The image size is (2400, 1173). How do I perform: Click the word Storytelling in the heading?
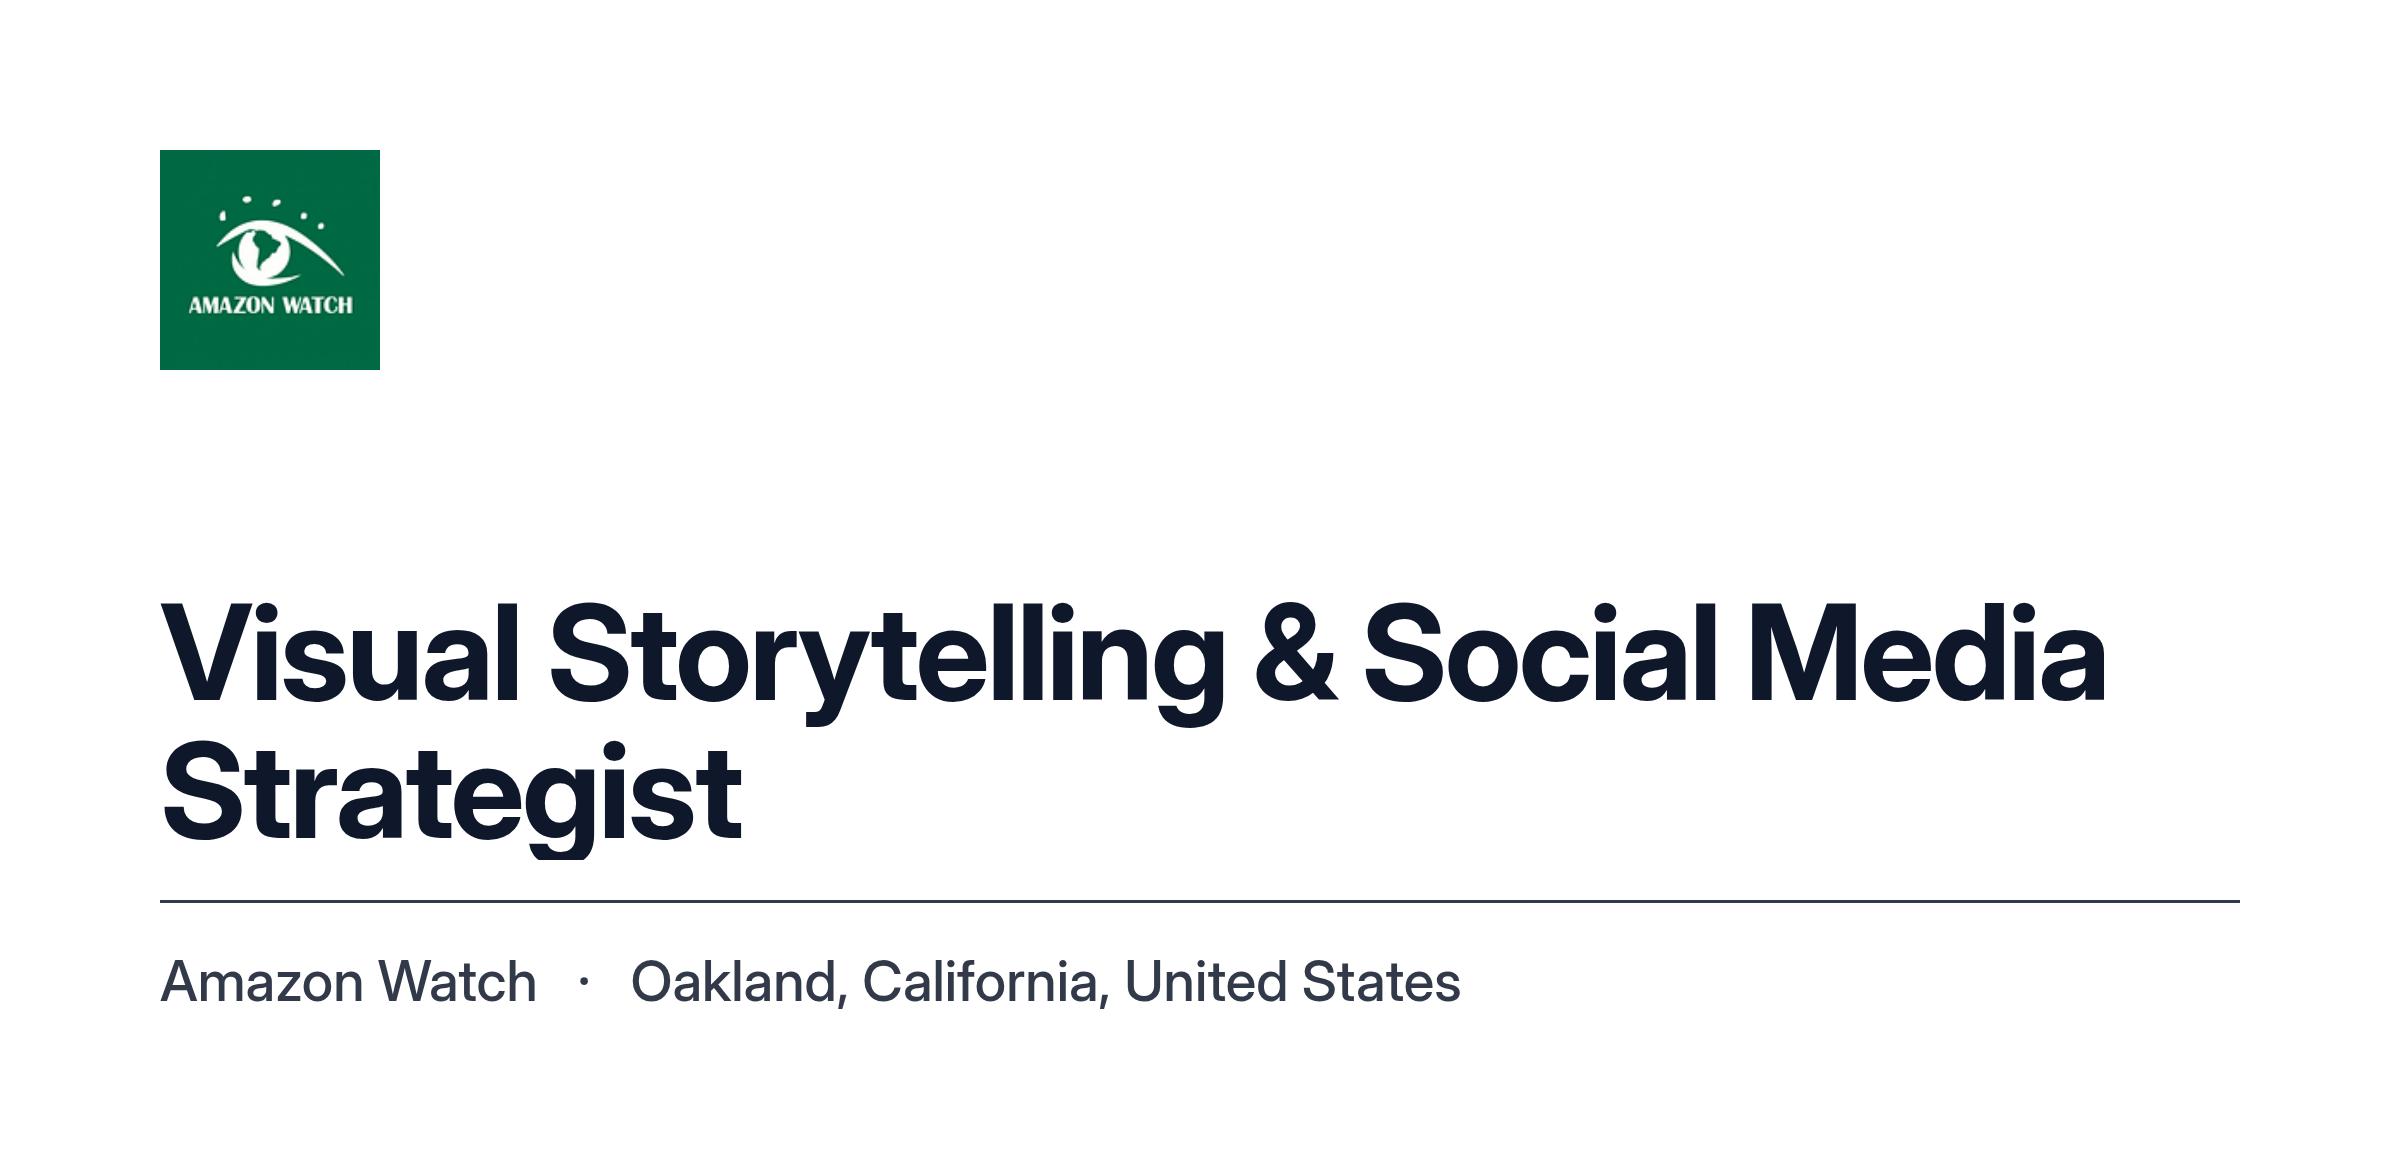click(887, 662)
